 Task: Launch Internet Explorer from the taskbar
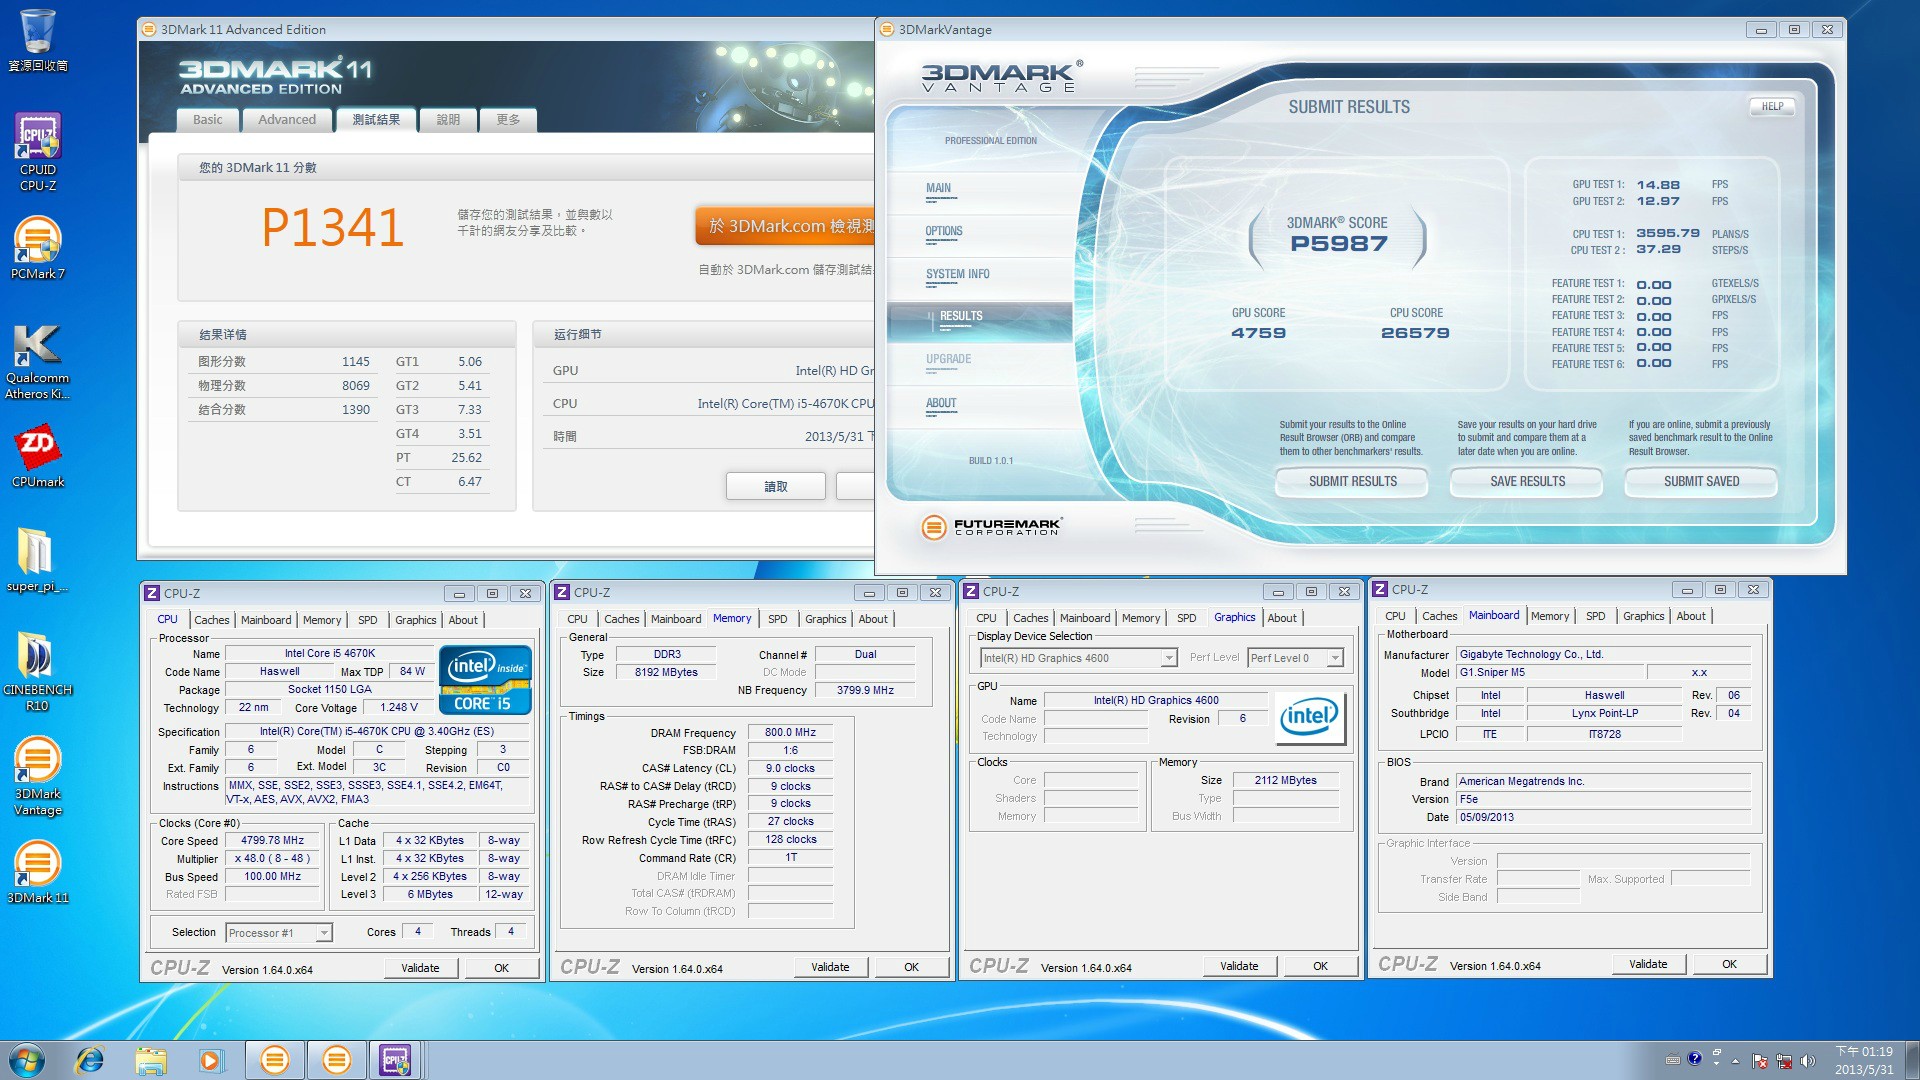click(x=90, y=1060)
